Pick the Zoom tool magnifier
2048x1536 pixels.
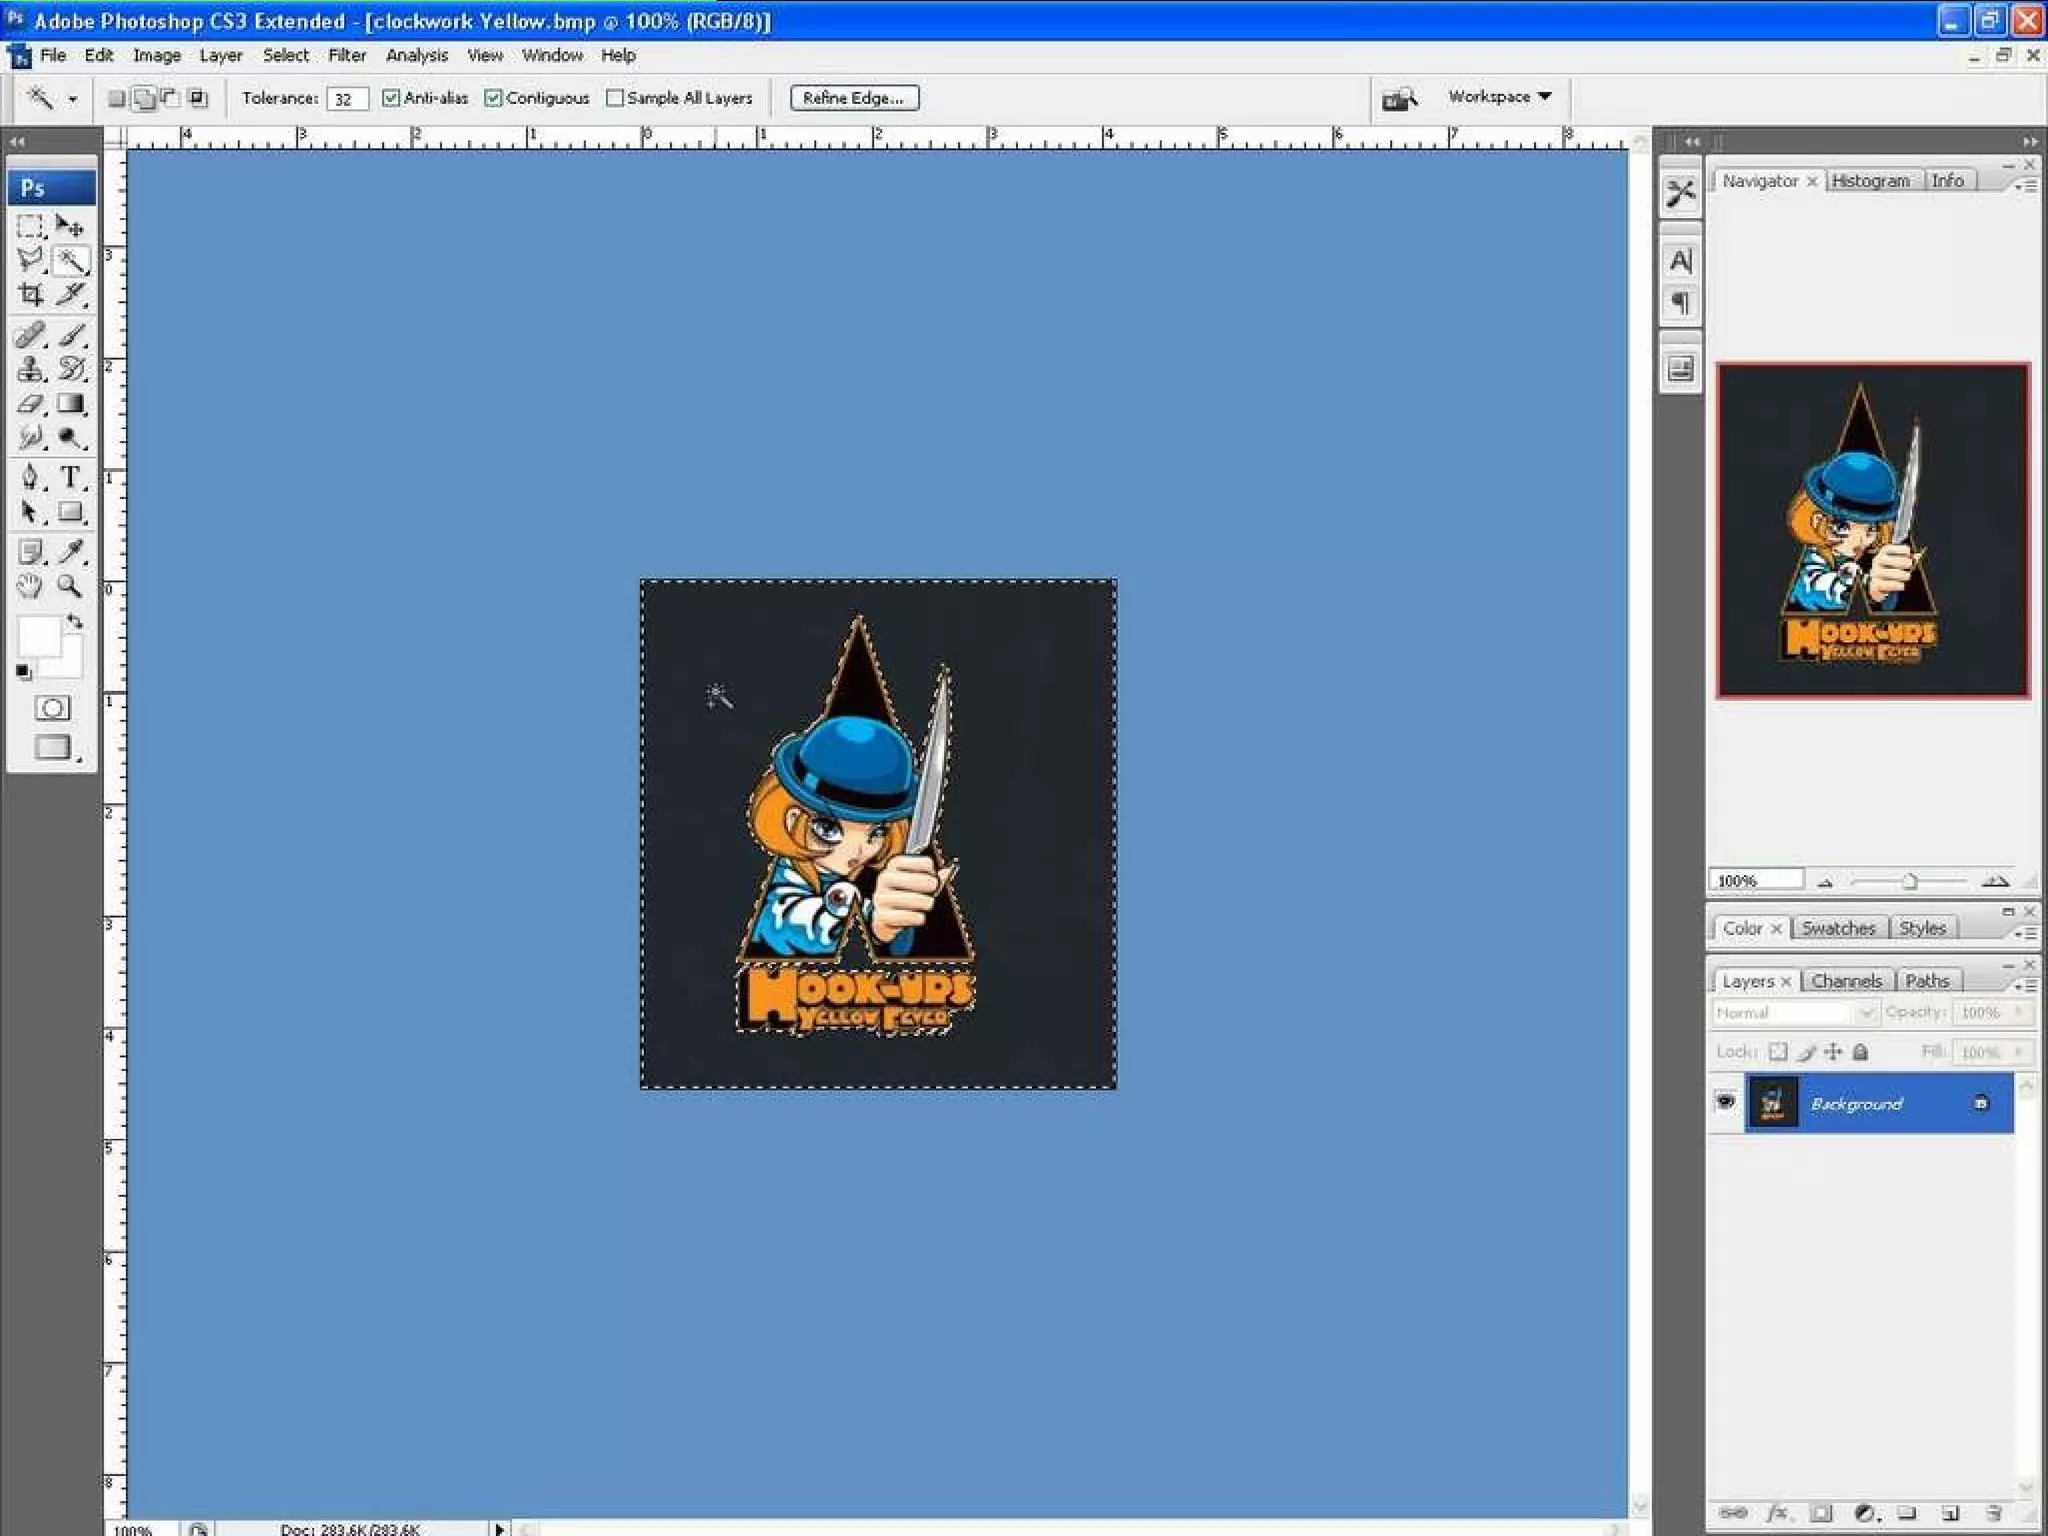pos(69,586)
